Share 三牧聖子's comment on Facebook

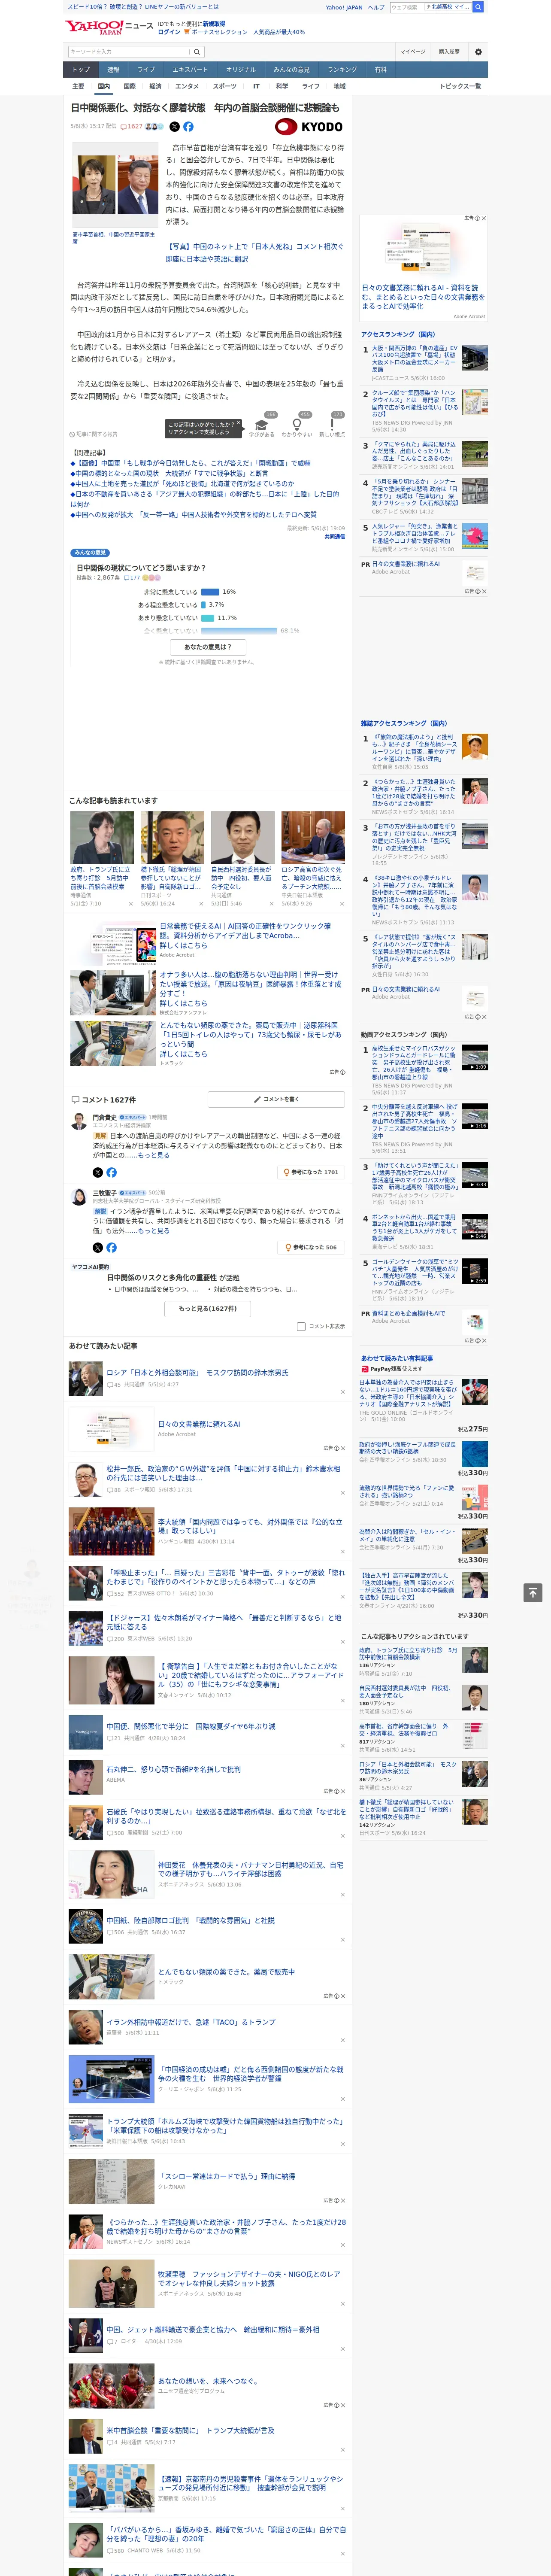pos(111,1248)
